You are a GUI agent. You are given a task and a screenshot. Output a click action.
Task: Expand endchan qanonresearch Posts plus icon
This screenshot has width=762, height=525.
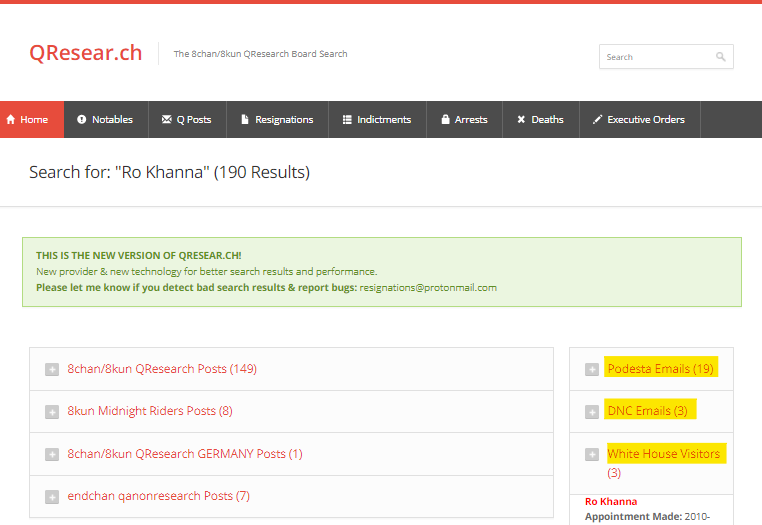click(52, 497)
